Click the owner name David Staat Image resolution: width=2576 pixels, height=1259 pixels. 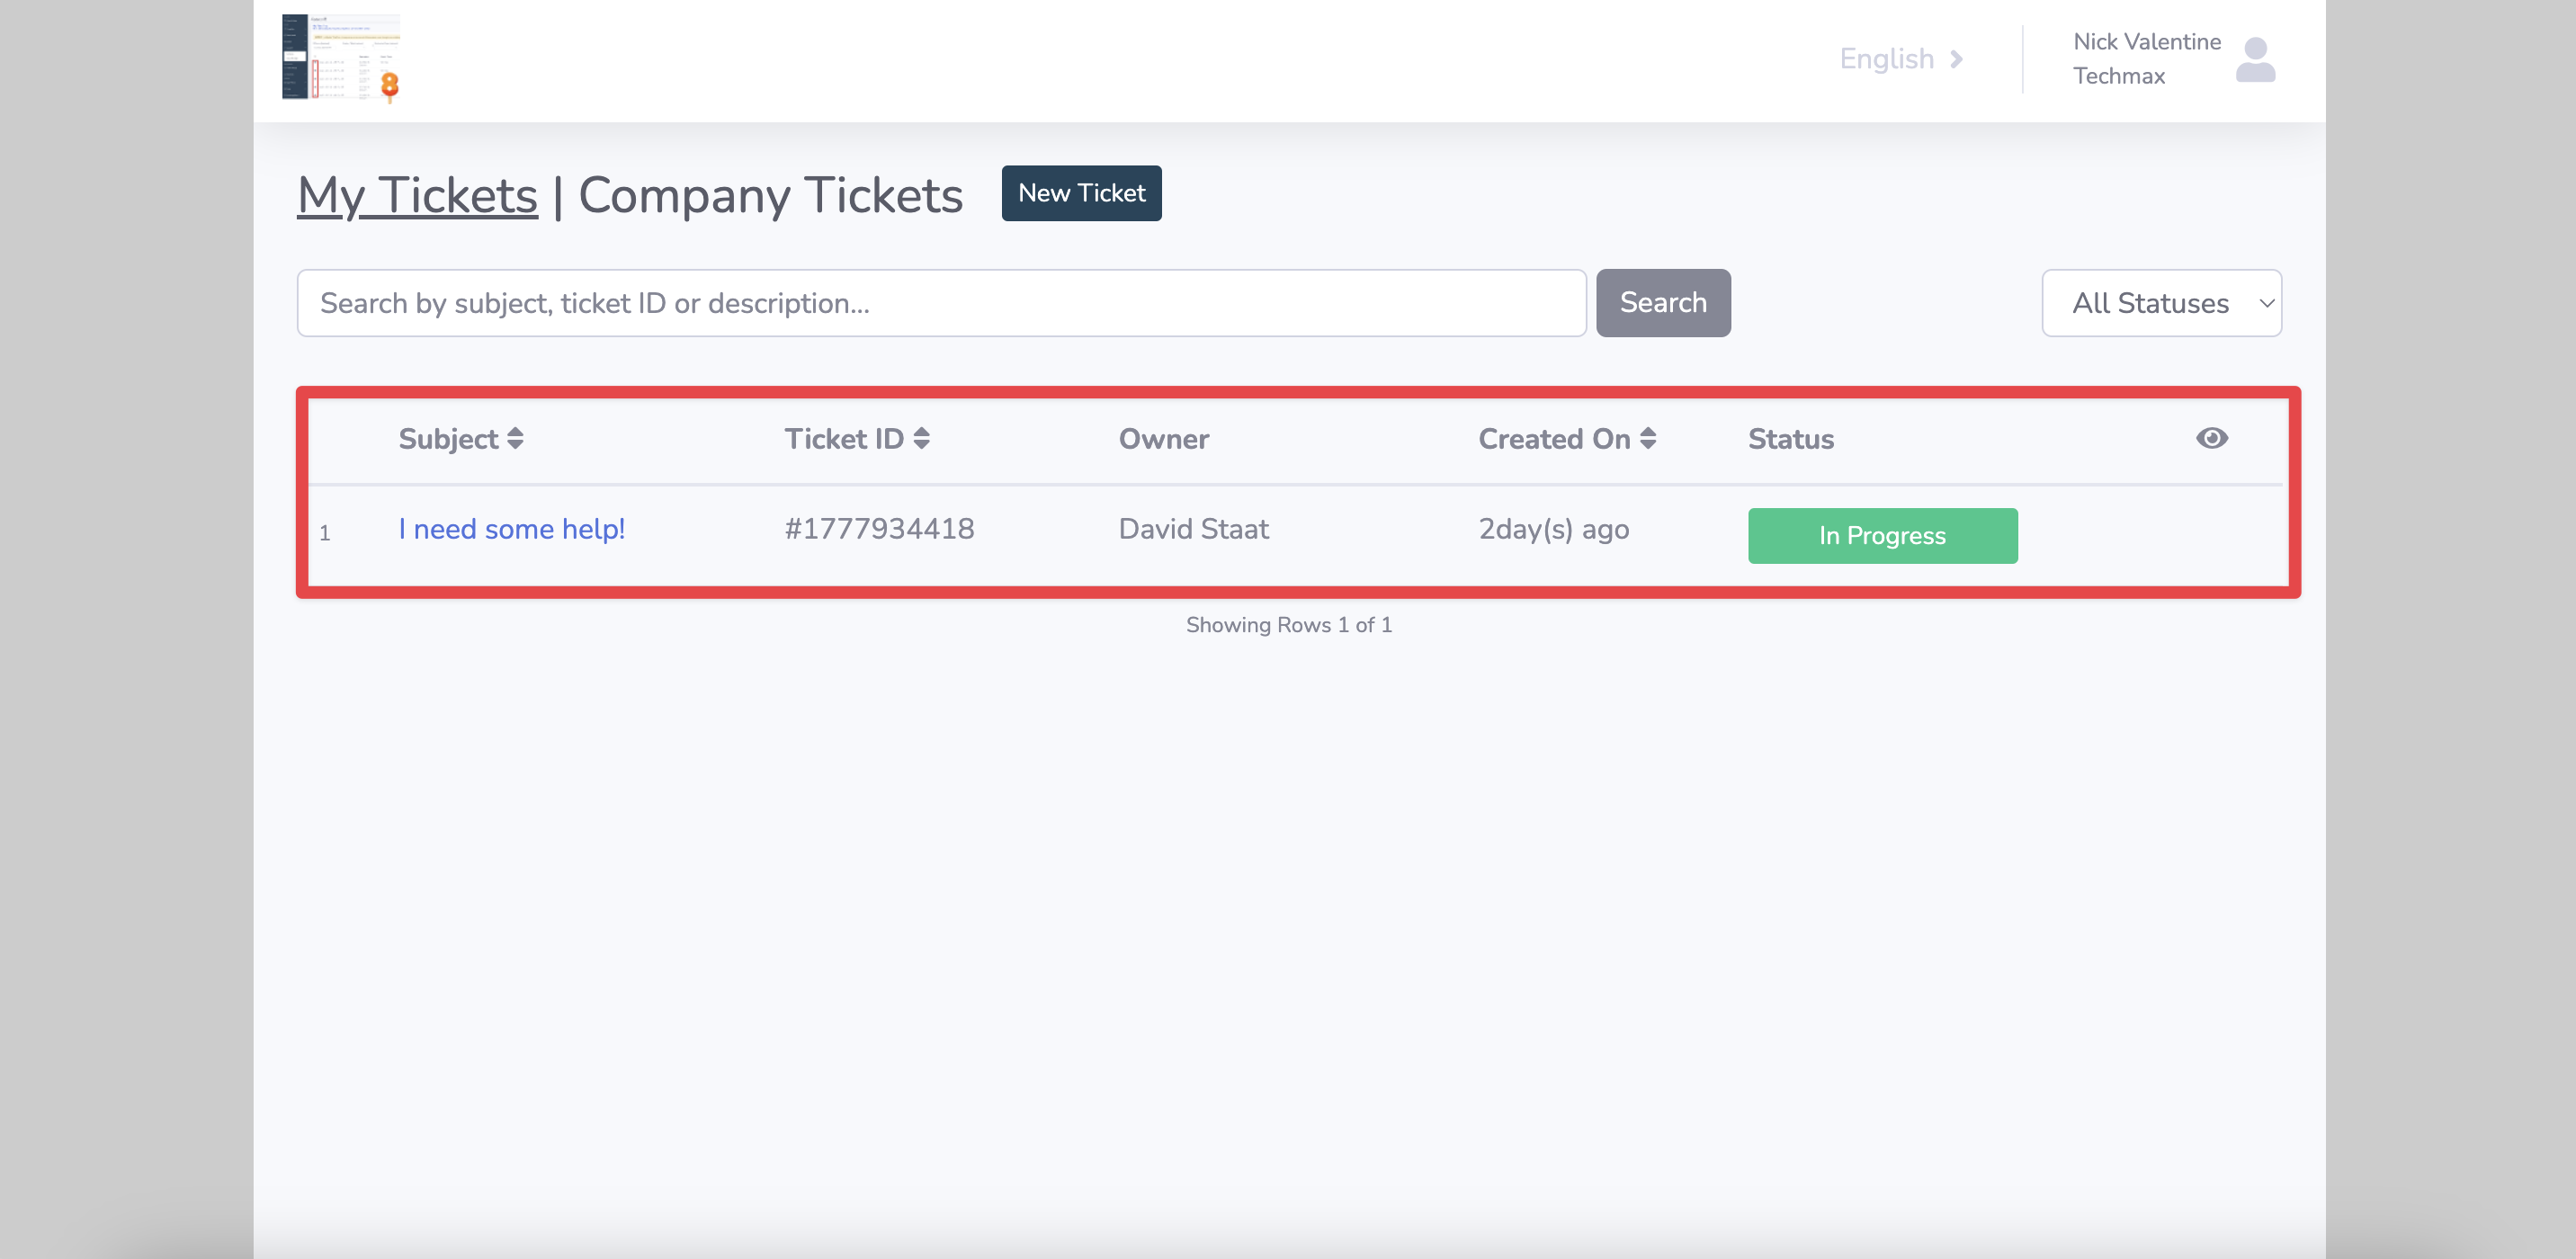[x=1193, y=529]
